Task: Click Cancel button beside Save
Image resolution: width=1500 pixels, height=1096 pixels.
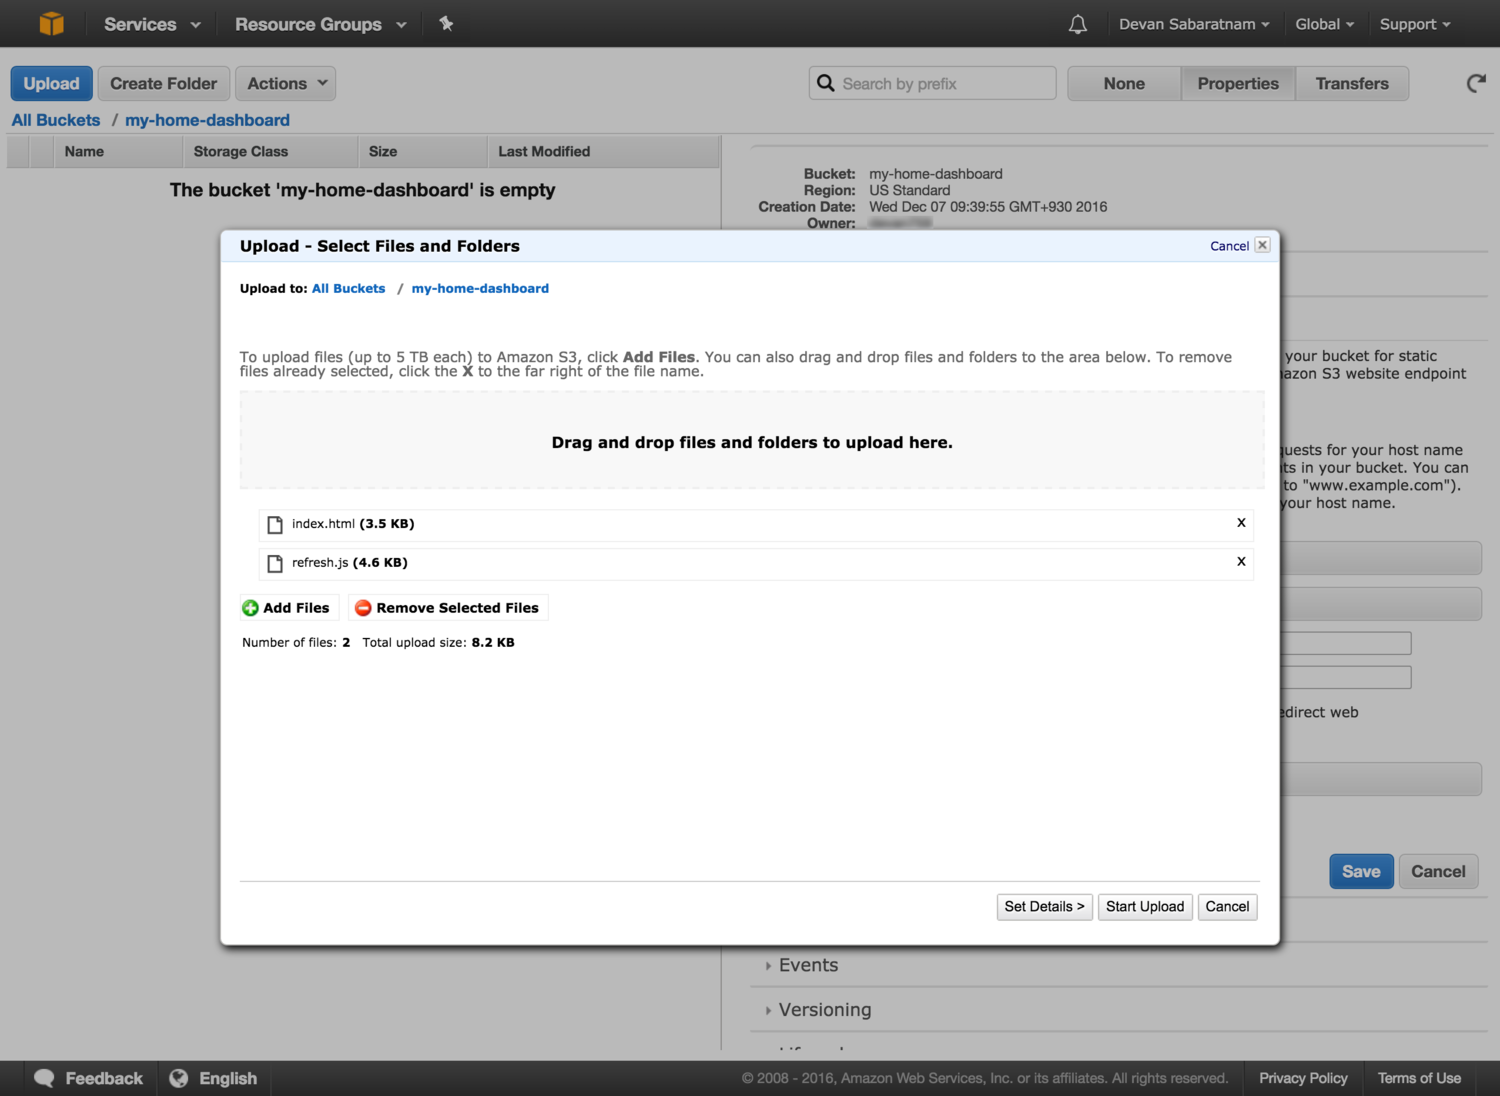Action: (x=1438, y=872)
